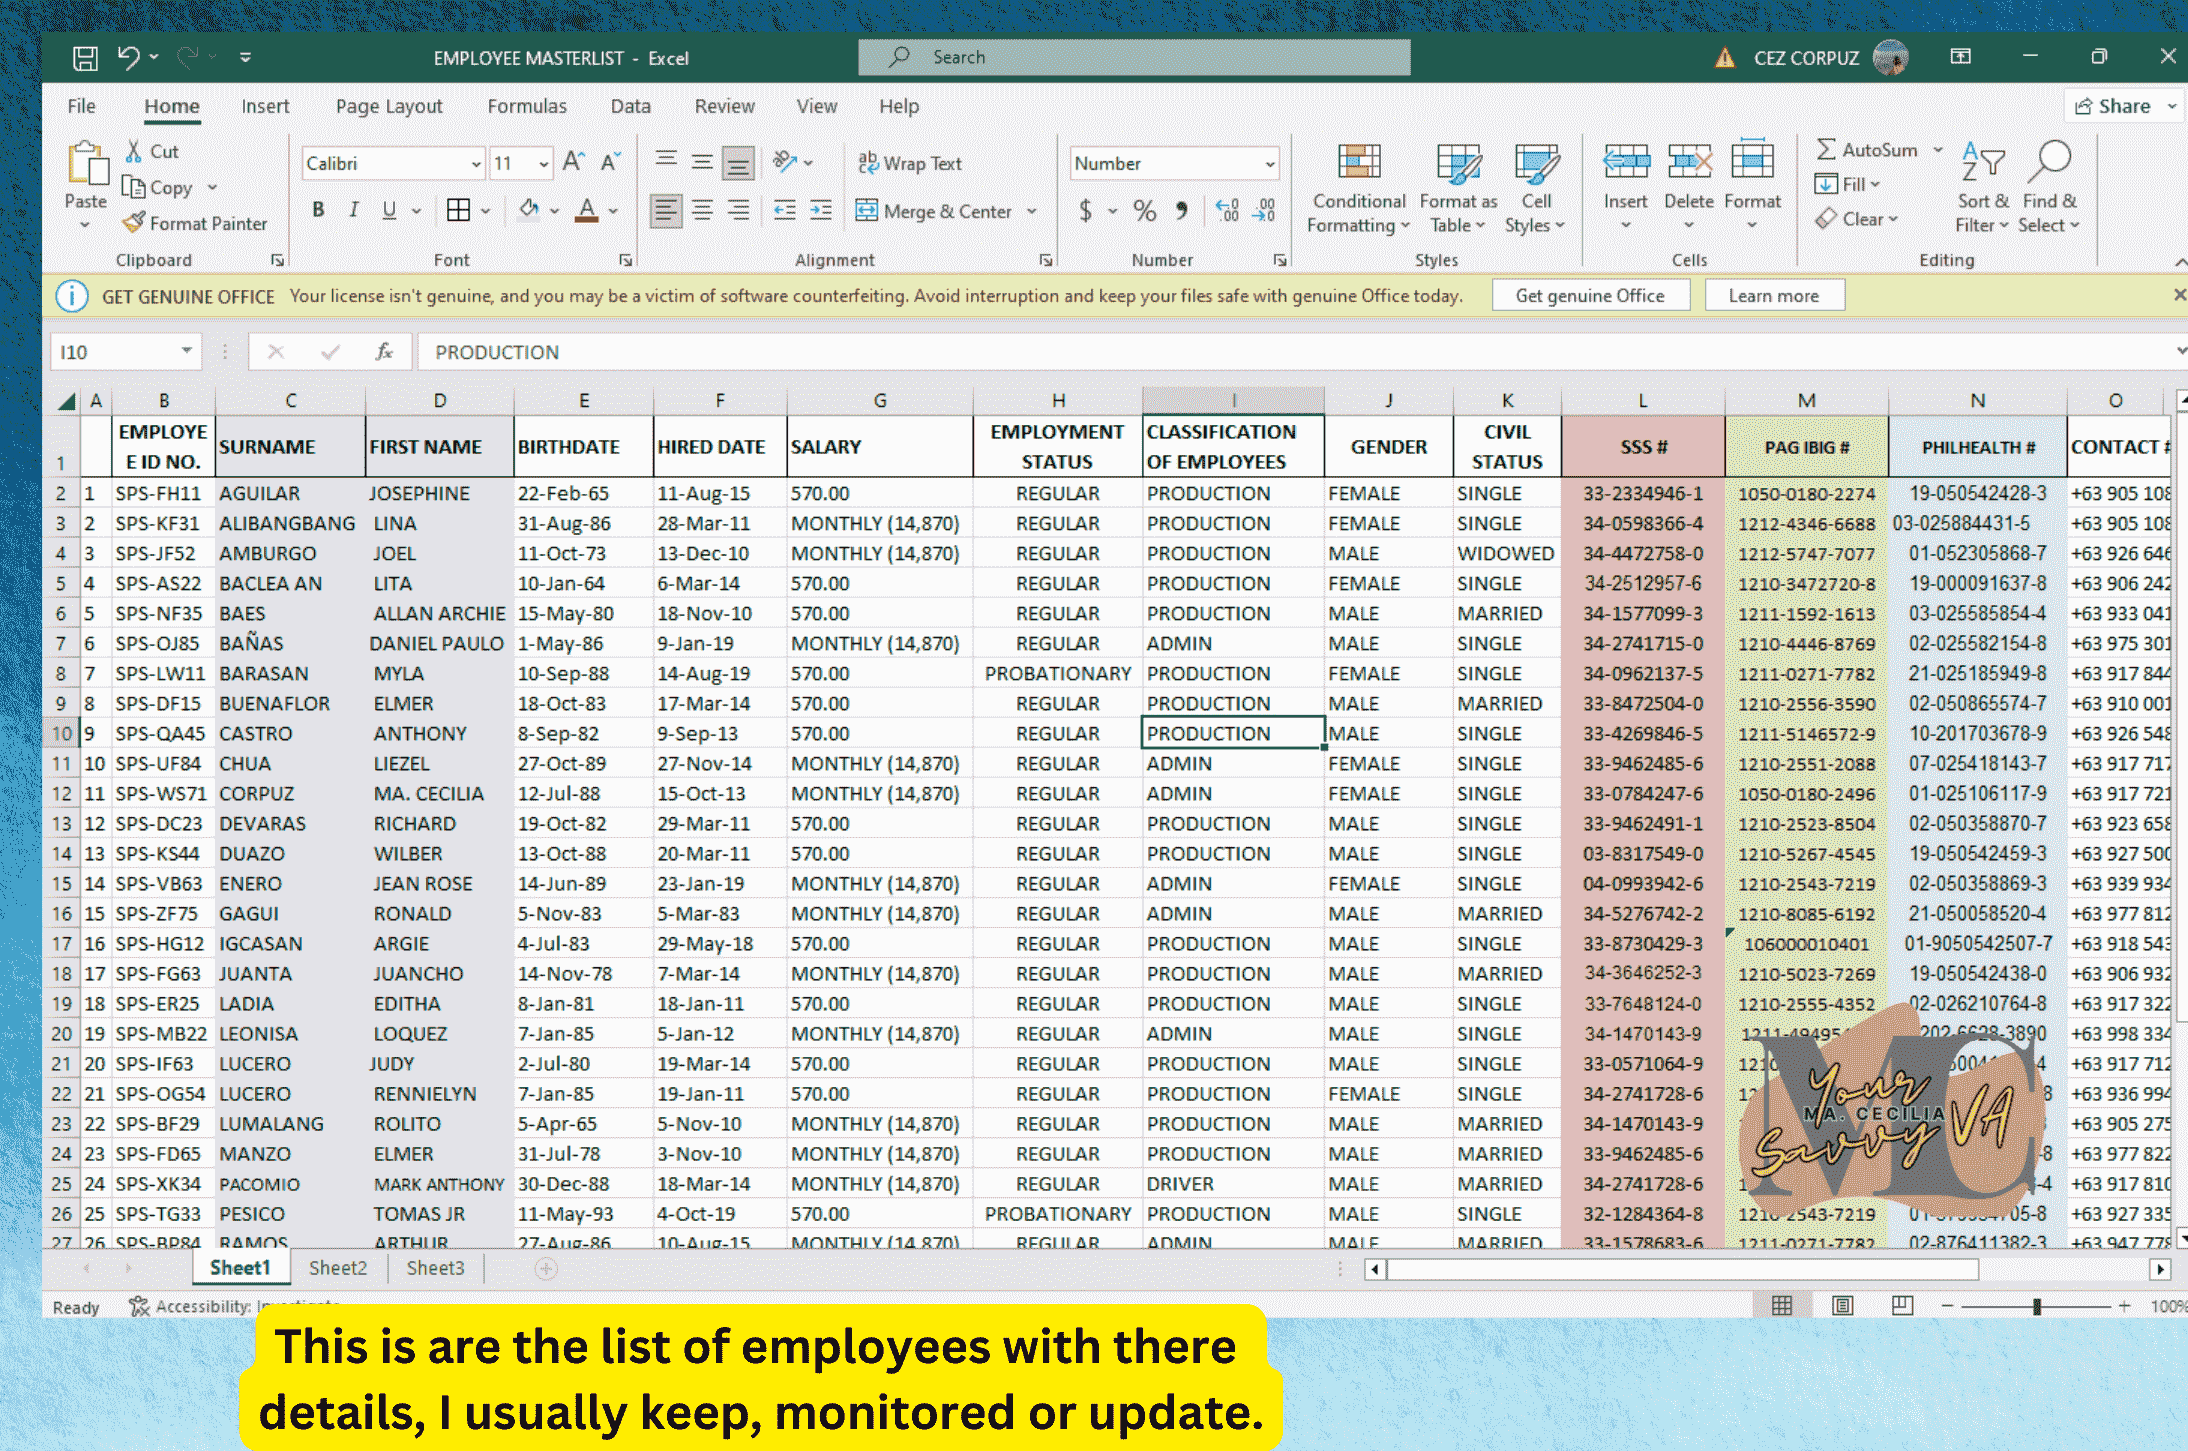This screenshot has width=2188, height=1451.
Task: Click the Save icon in title bar
Action: (x=85, y=58)
